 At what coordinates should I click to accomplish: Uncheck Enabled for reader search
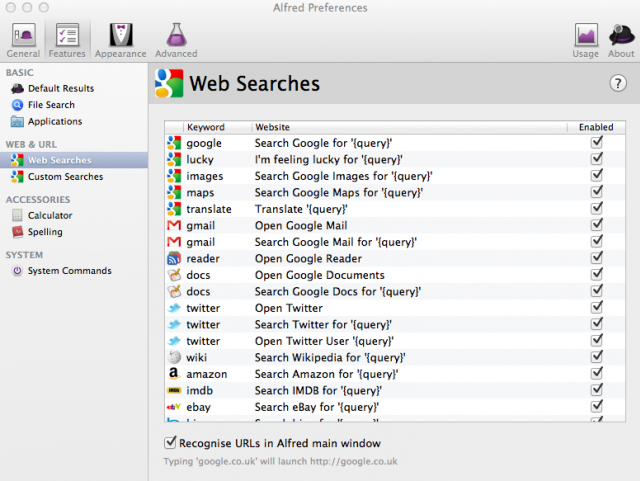click(x=597, y=258)
